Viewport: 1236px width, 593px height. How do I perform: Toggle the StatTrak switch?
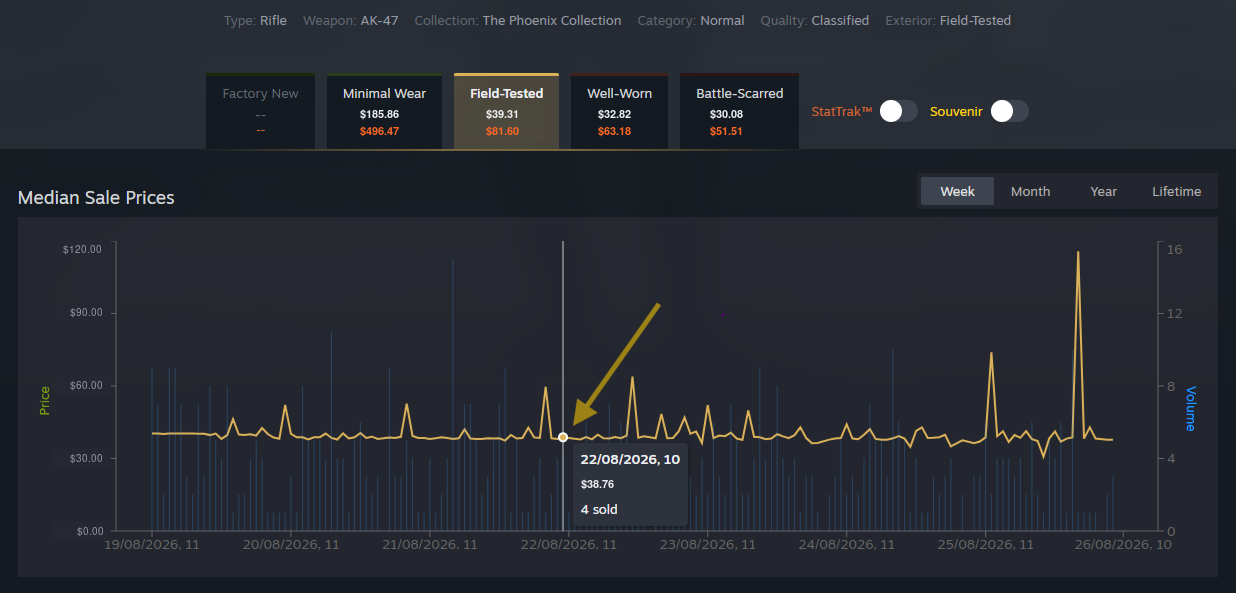coord(898,111)
